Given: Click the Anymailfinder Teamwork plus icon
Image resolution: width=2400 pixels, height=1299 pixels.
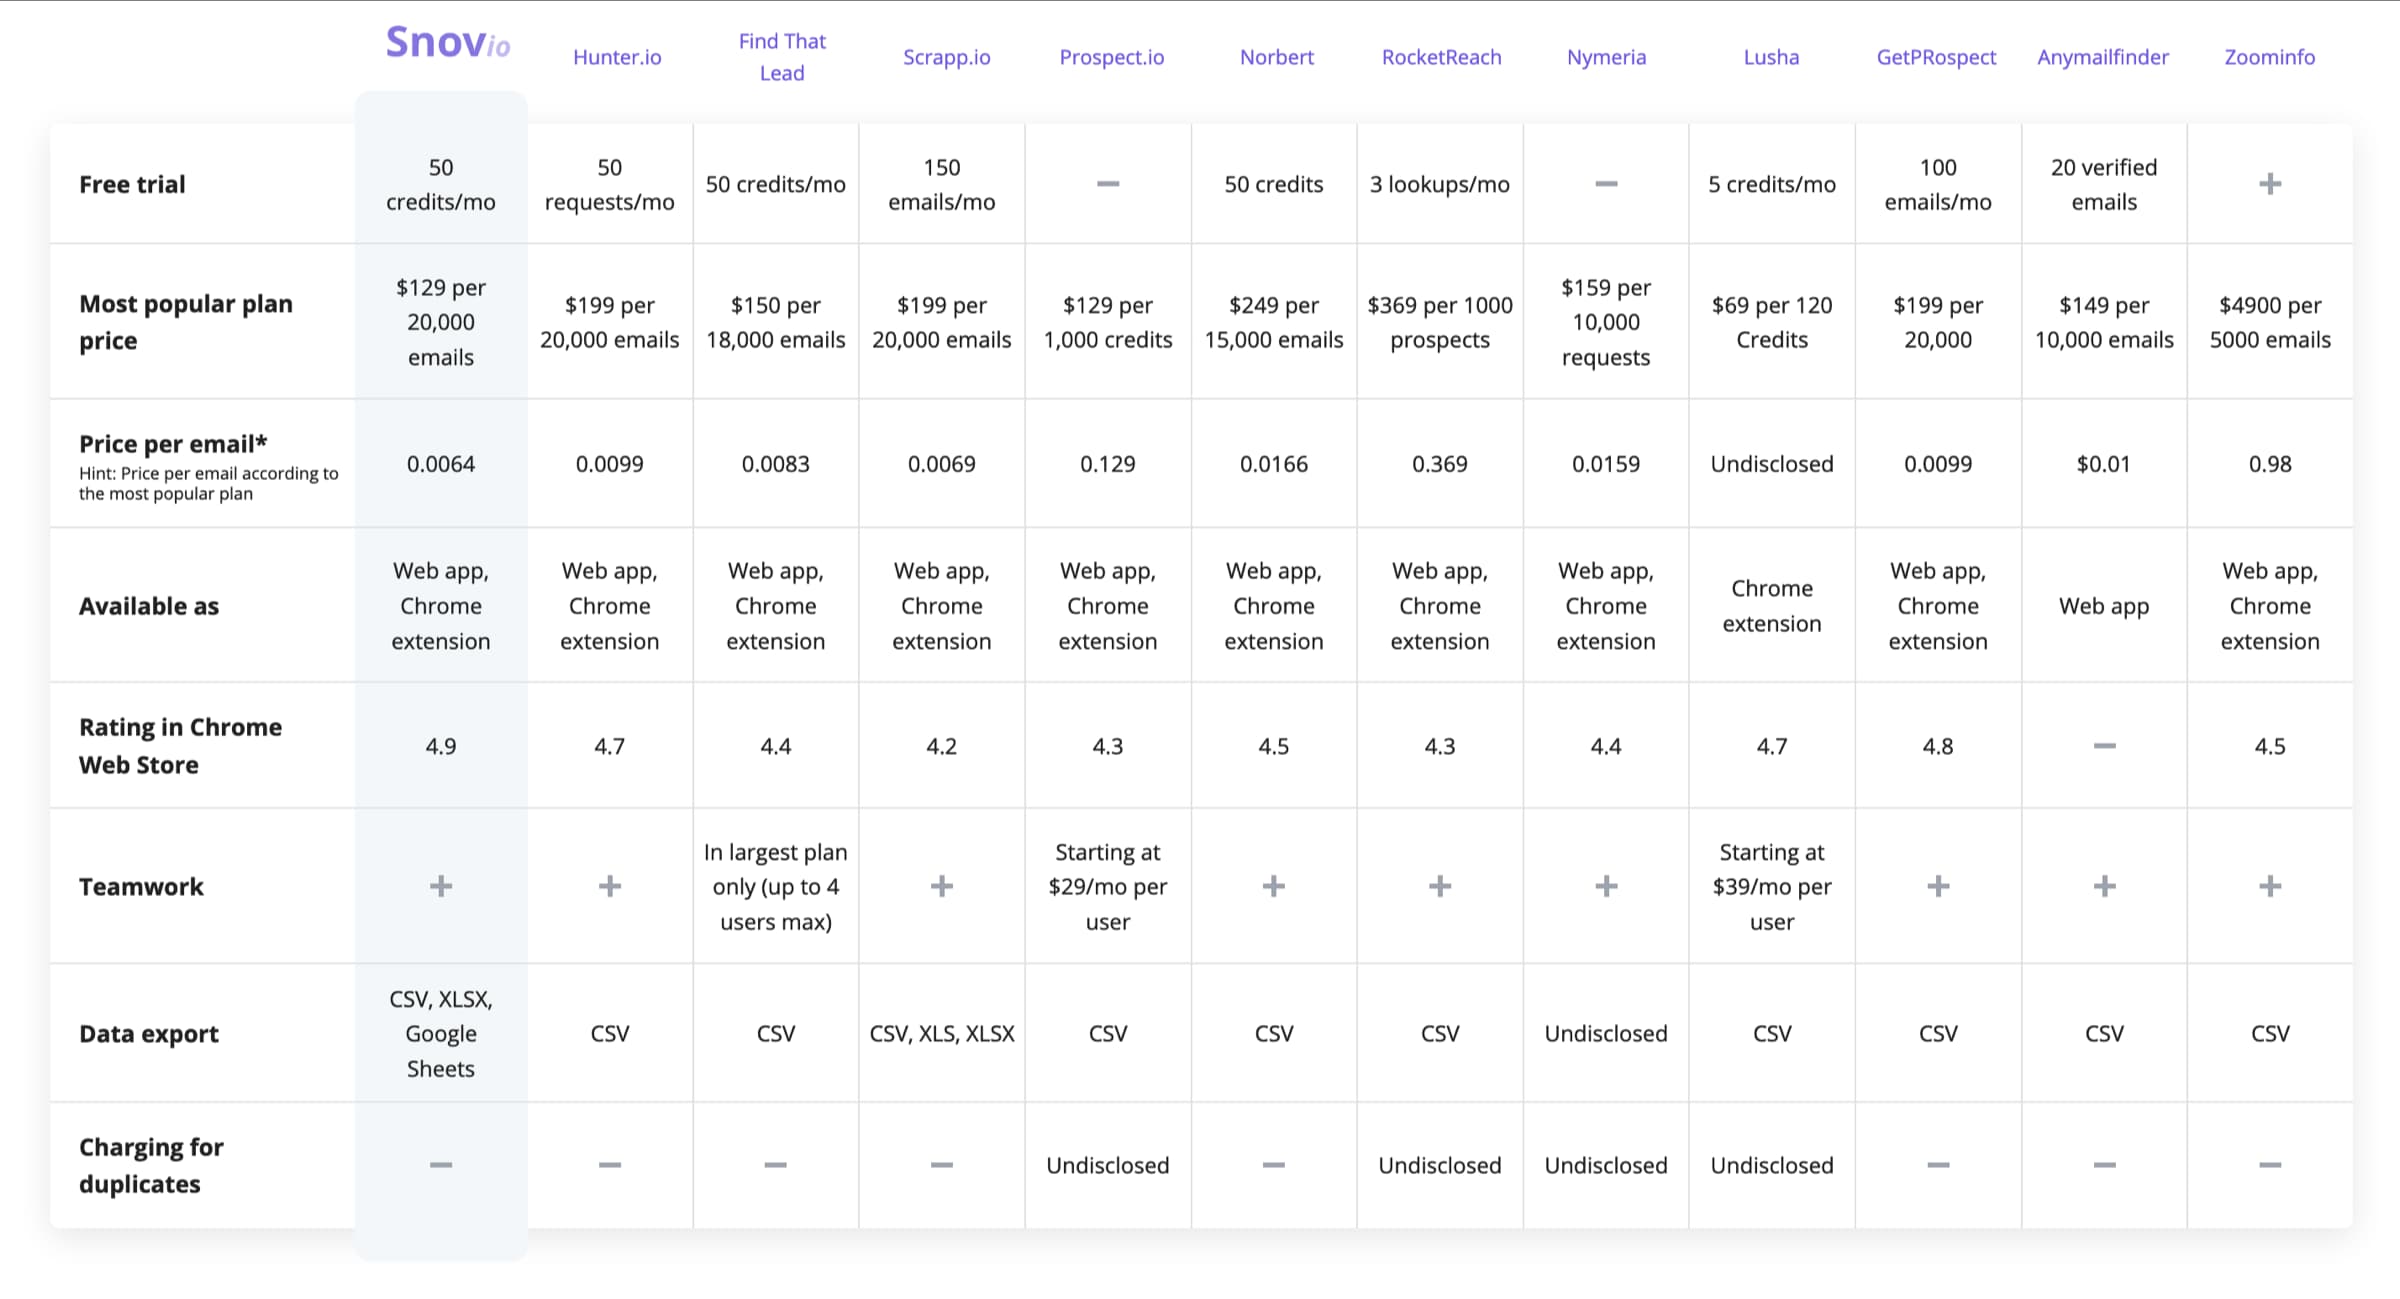Looking at the screenshot, I should click(2104, 886).
